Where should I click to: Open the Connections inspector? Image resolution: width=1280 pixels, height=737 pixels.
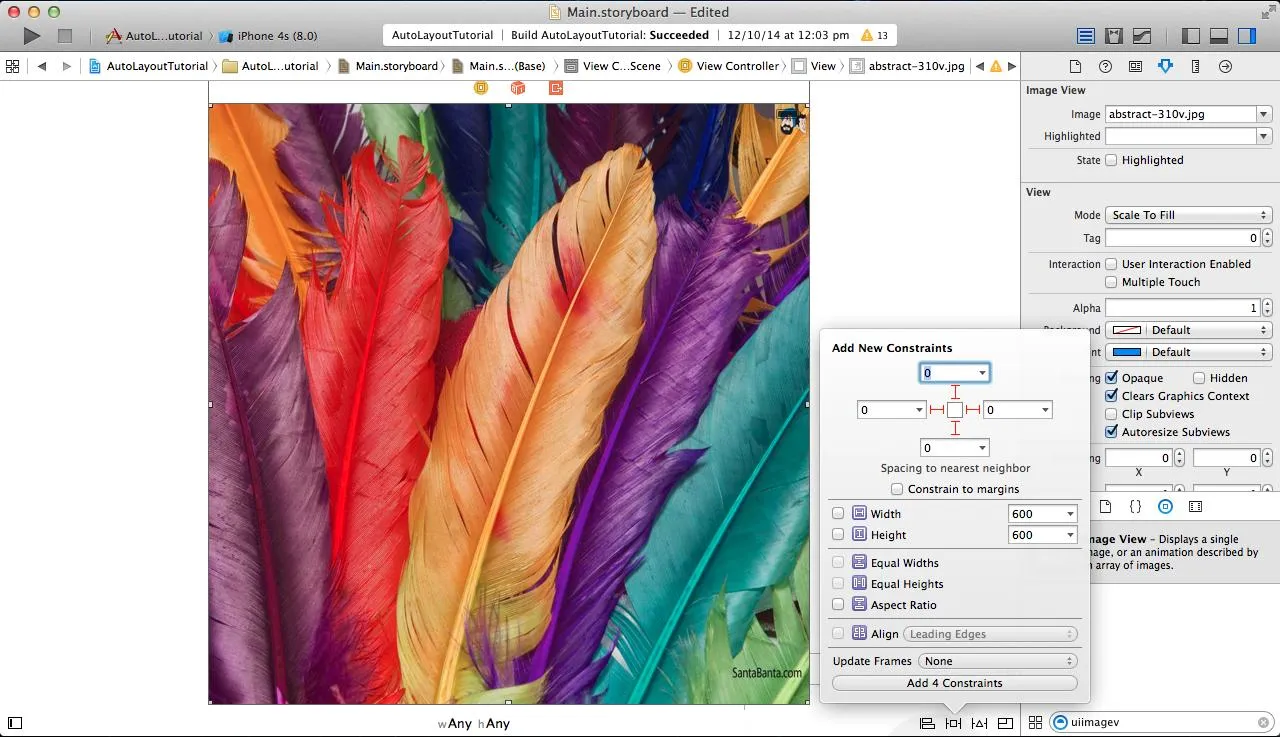(x=1225, y=66)
